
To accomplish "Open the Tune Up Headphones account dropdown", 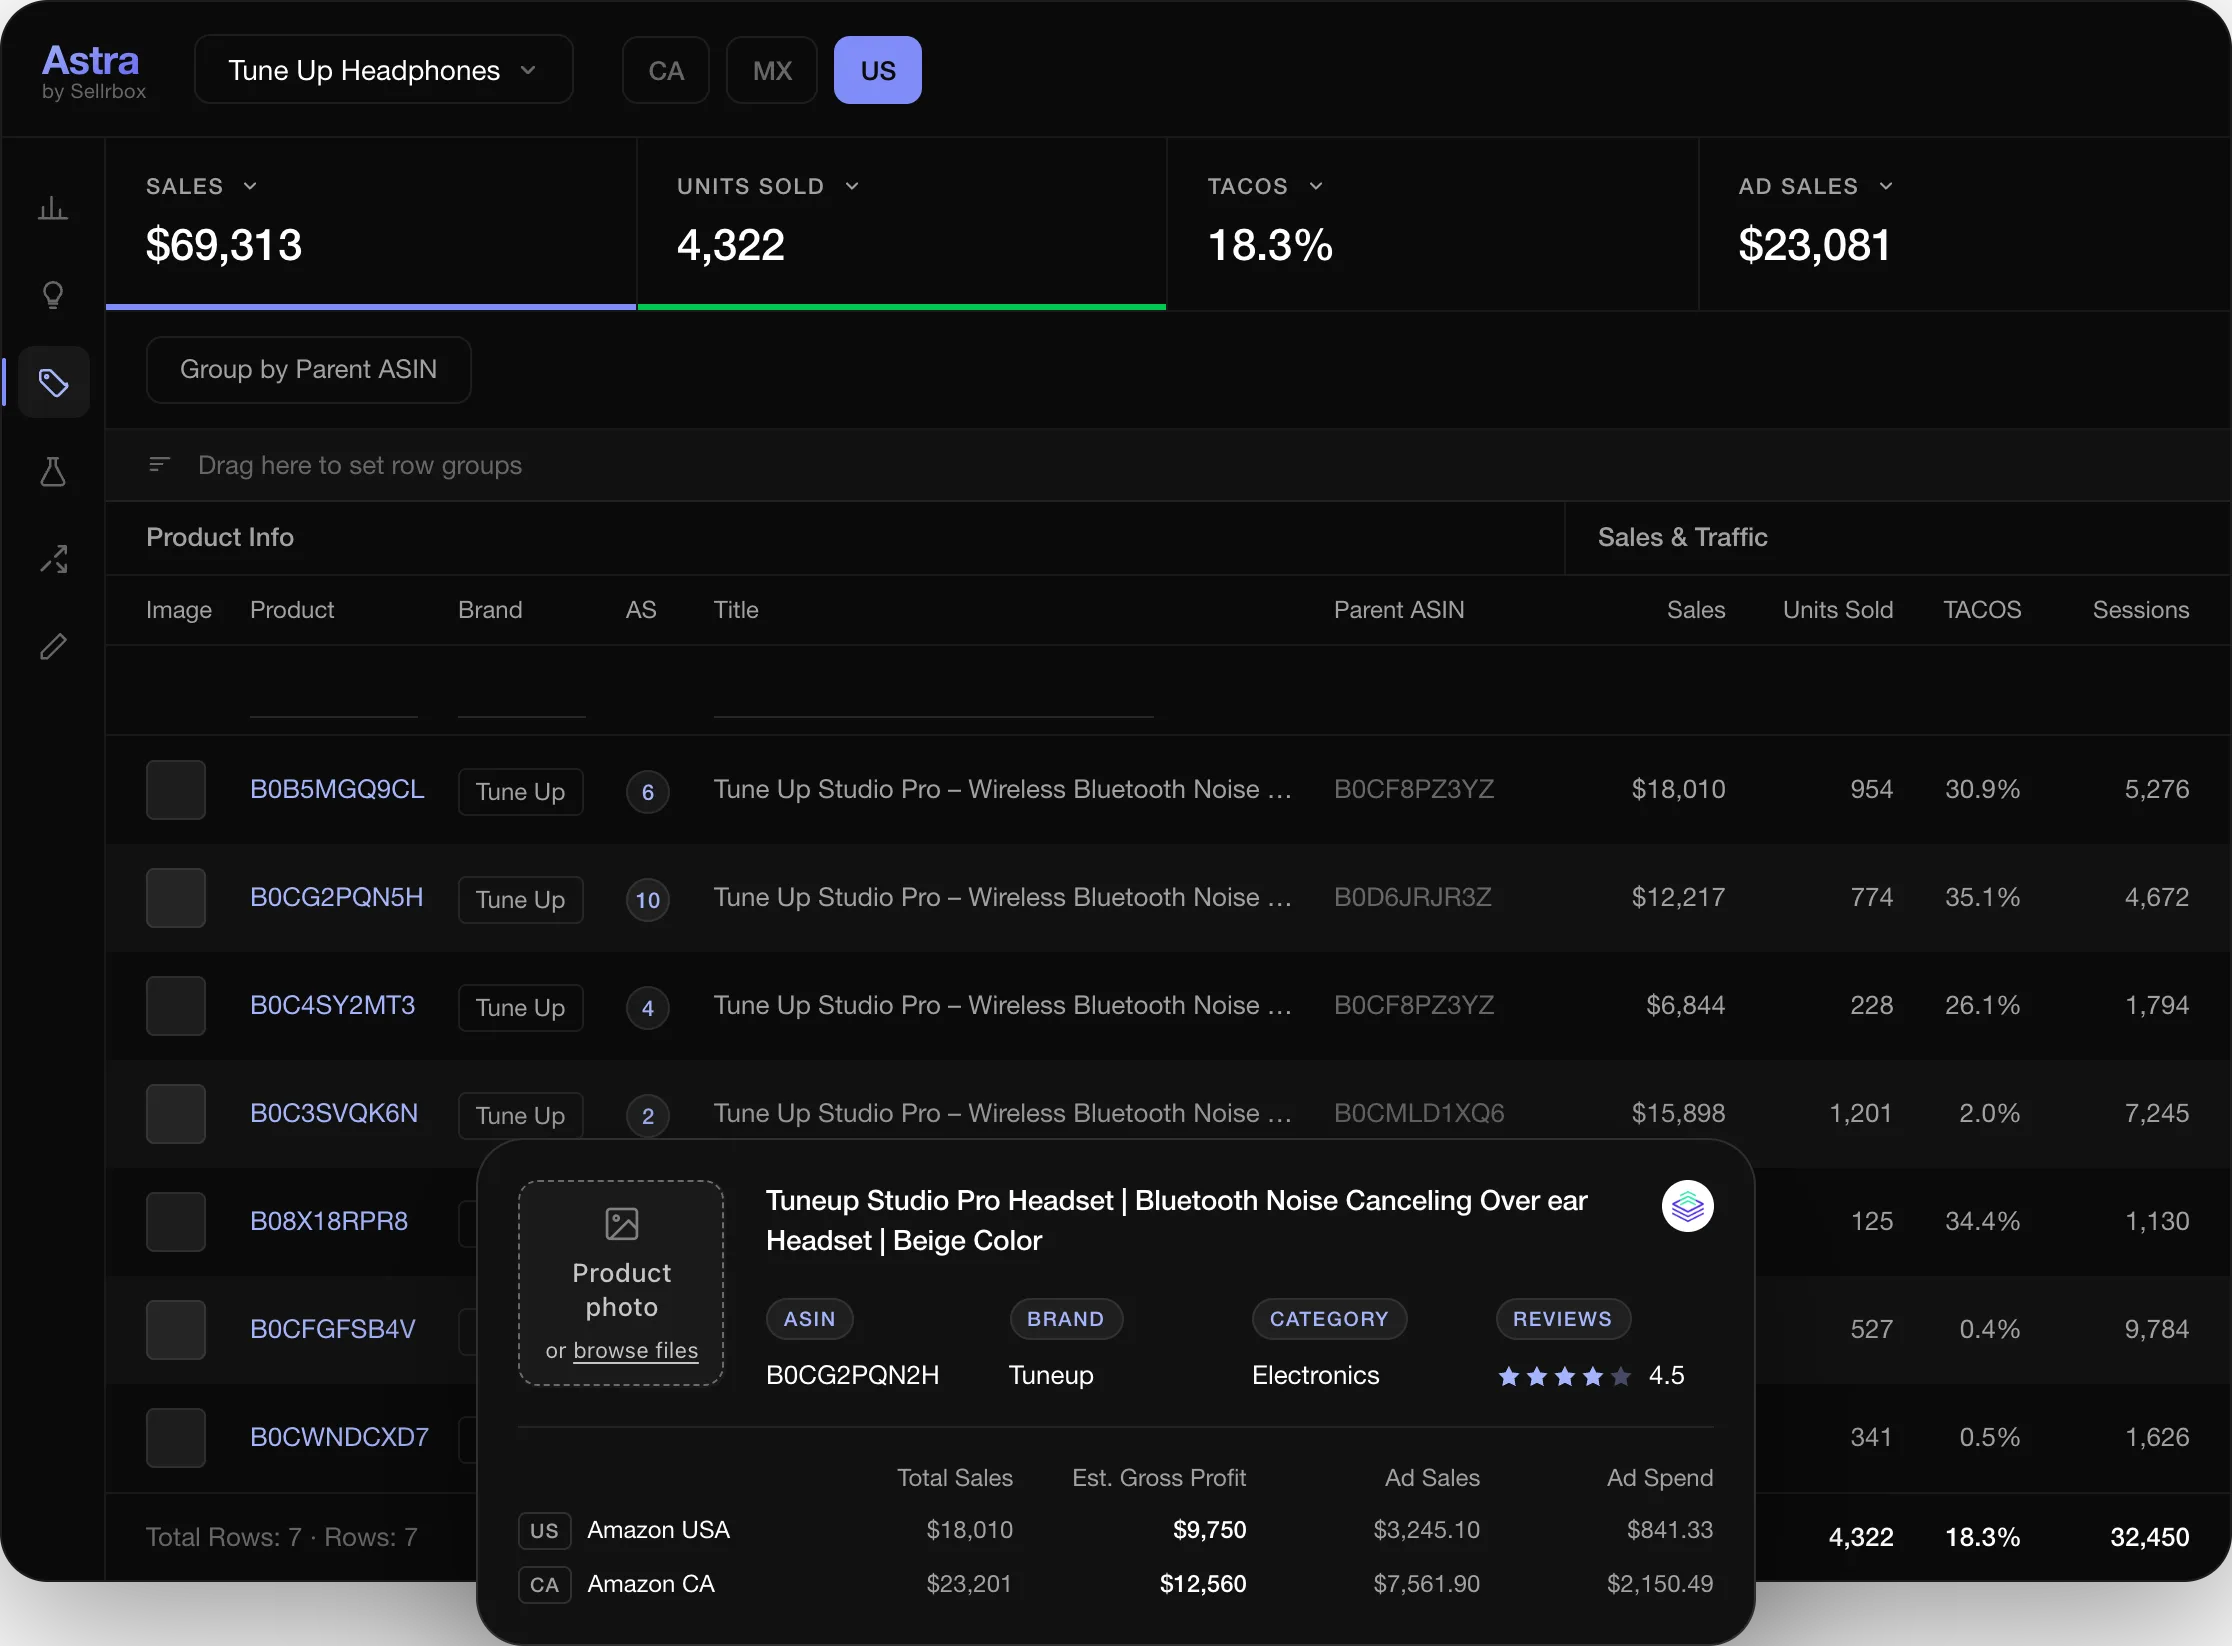I will click(x=384, y=70).
